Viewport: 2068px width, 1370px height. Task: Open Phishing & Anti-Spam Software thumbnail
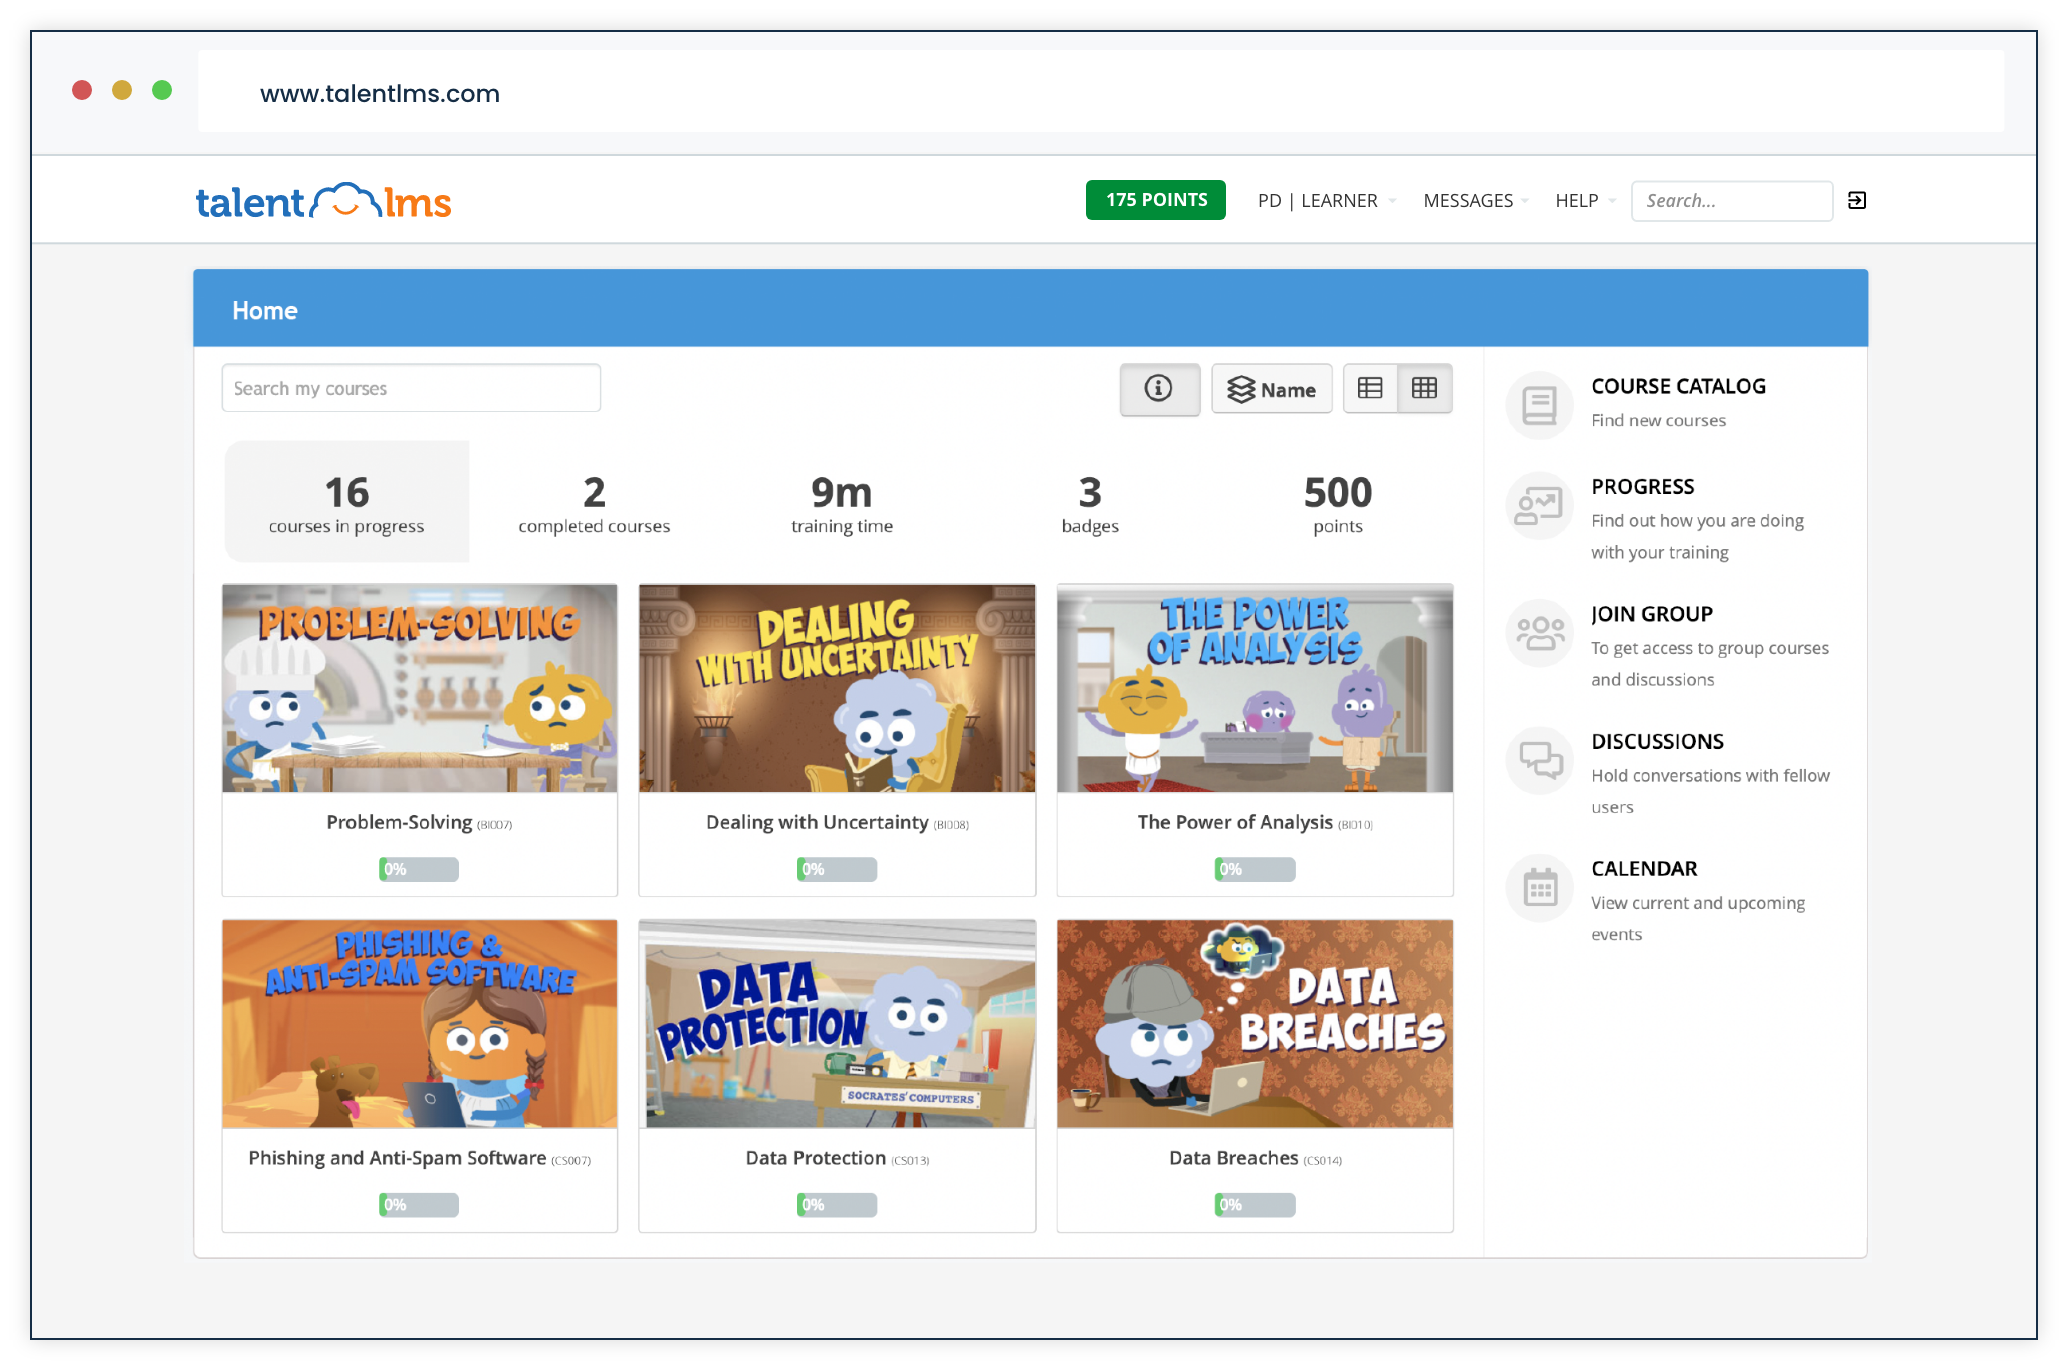[420, 1024]
